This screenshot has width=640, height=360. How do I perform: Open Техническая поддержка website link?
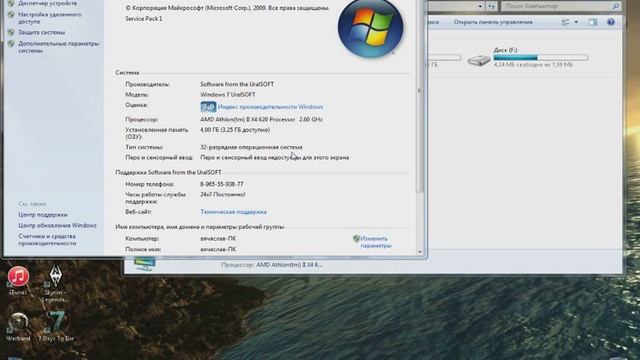click(233, 212)
